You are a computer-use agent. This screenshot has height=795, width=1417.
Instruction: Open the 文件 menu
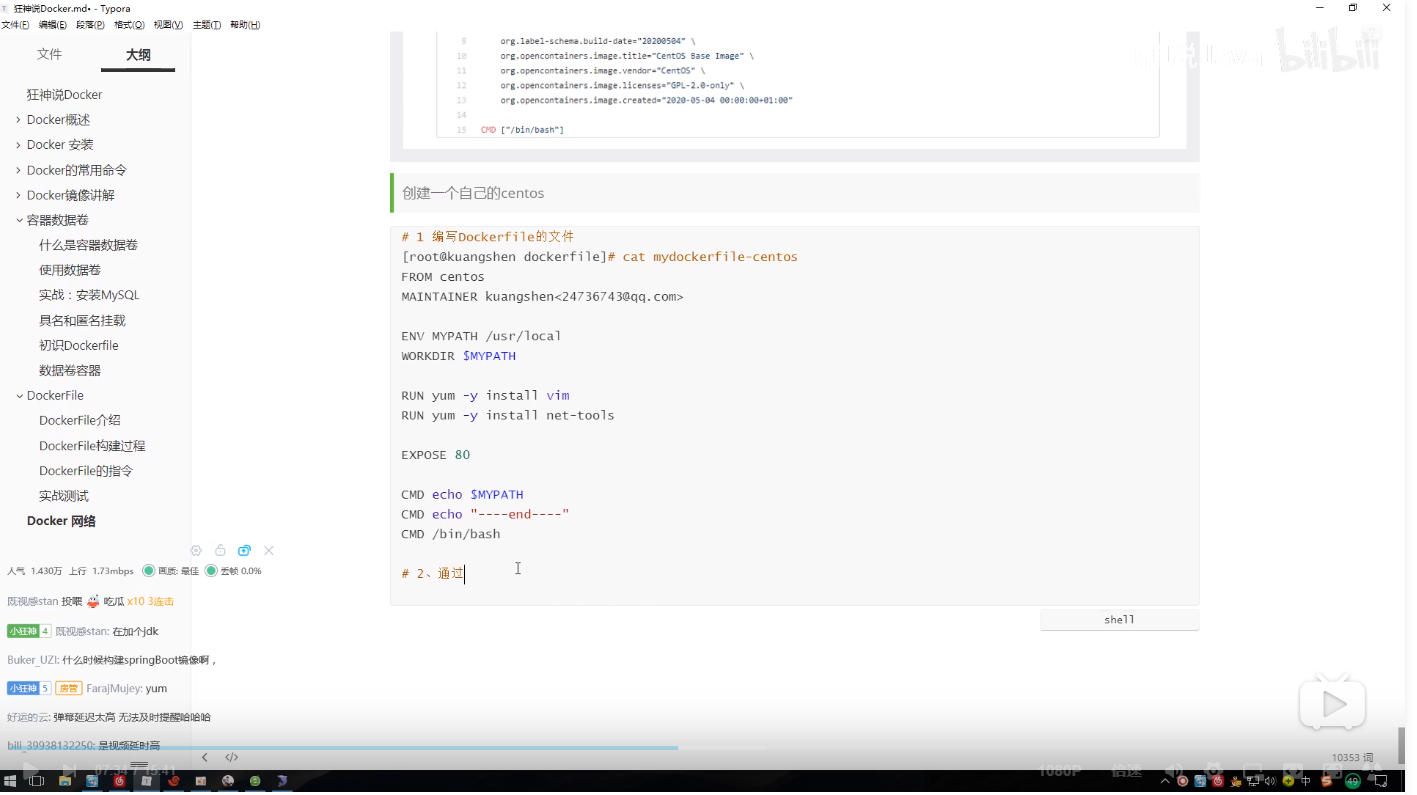15,25
